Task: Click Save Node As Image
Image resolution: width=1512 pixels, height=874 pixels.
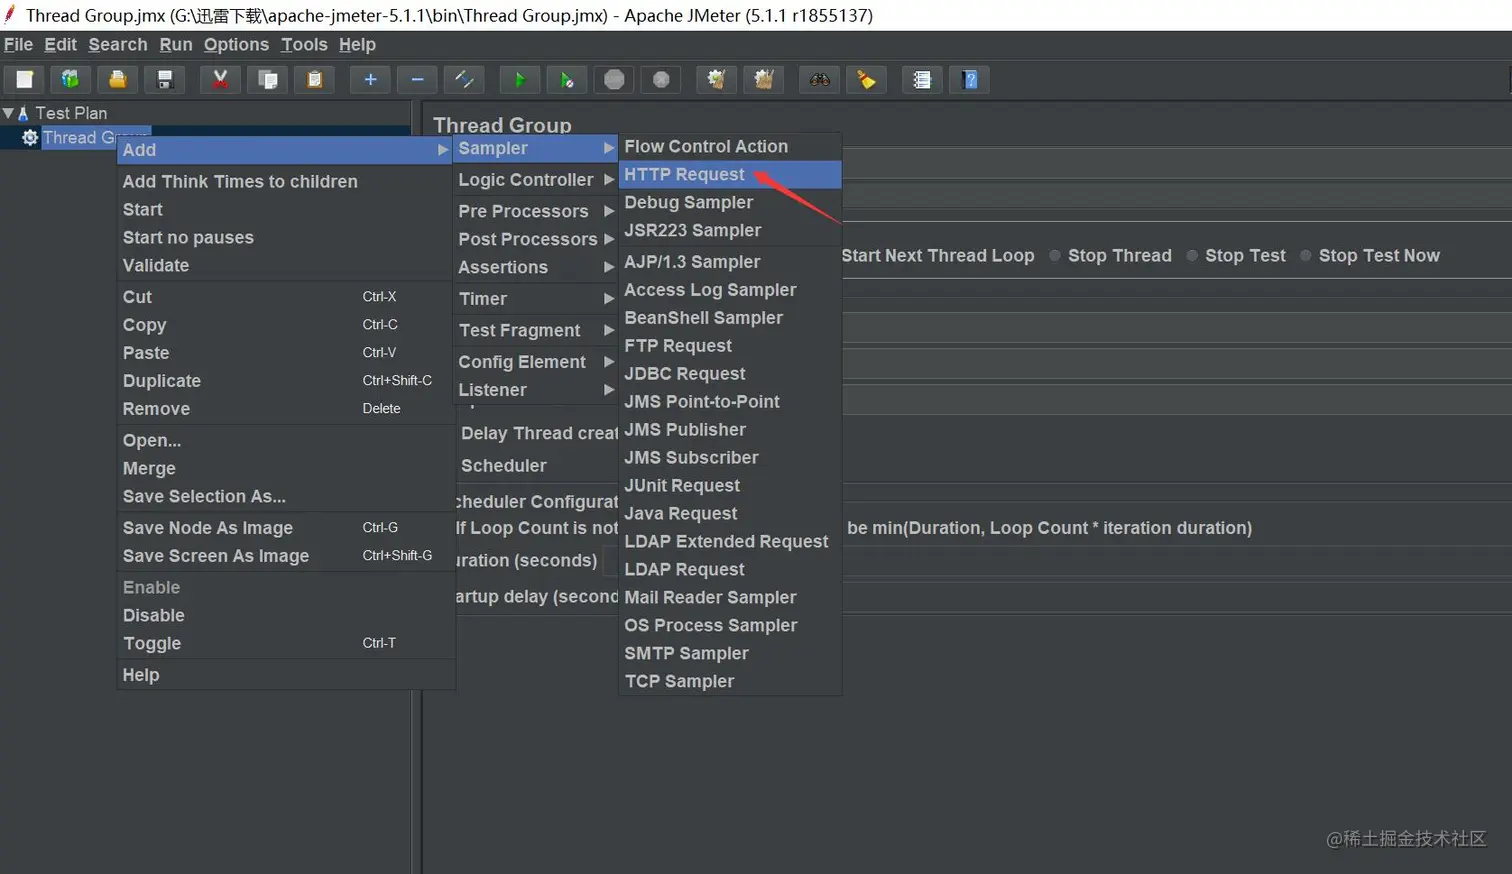Action: click(x=286, y=528)
